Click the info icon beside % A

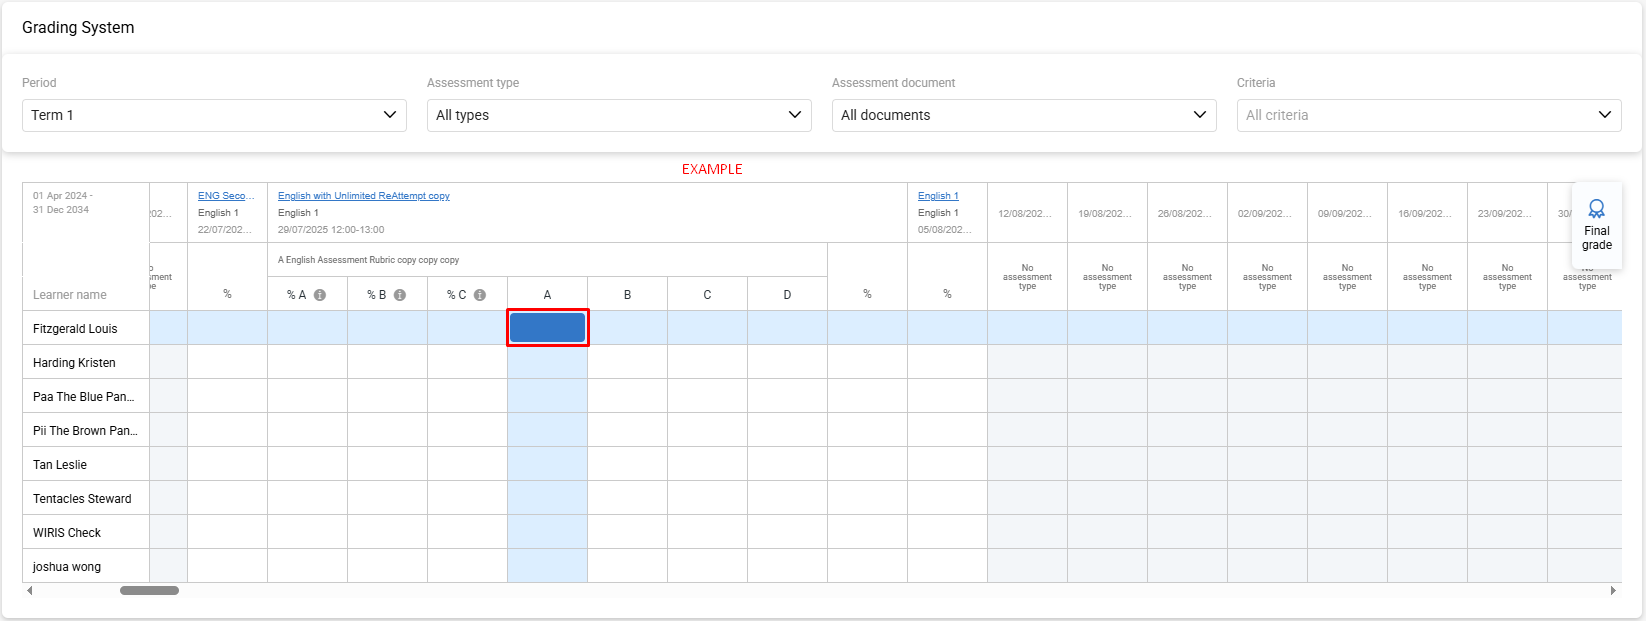coord(320,295)
